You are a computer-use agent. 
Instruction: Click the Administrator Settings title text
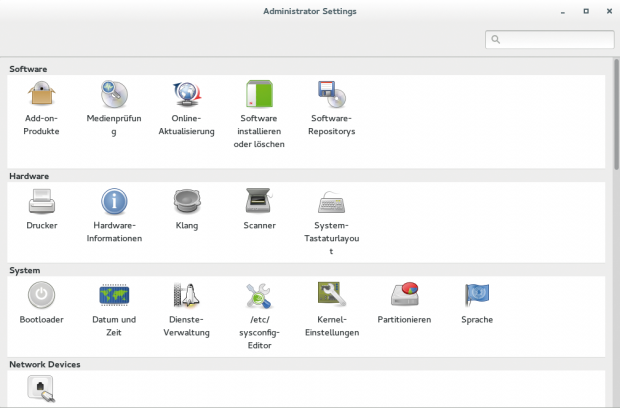pyautogui.click(x=310, y=11)
